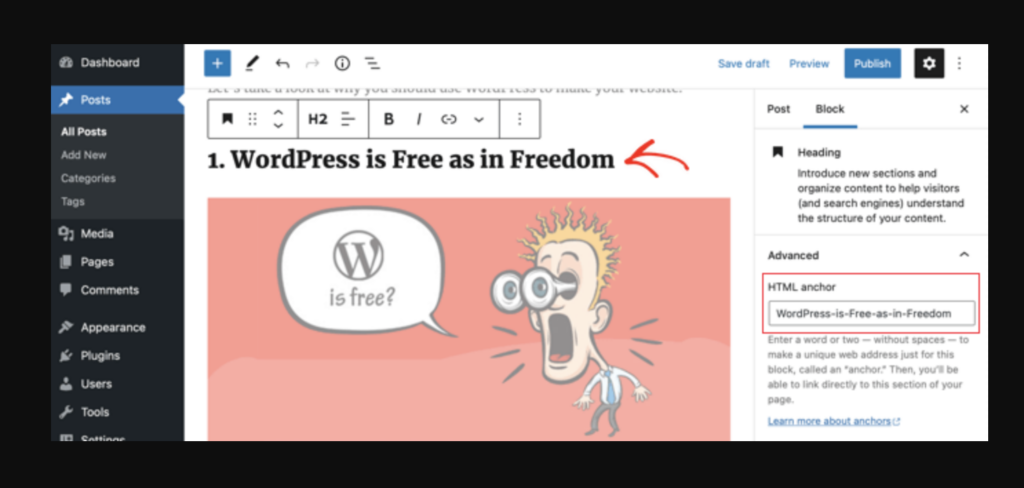
Task: Open the editor Options three-dot menu
Action: click(960, 63)
